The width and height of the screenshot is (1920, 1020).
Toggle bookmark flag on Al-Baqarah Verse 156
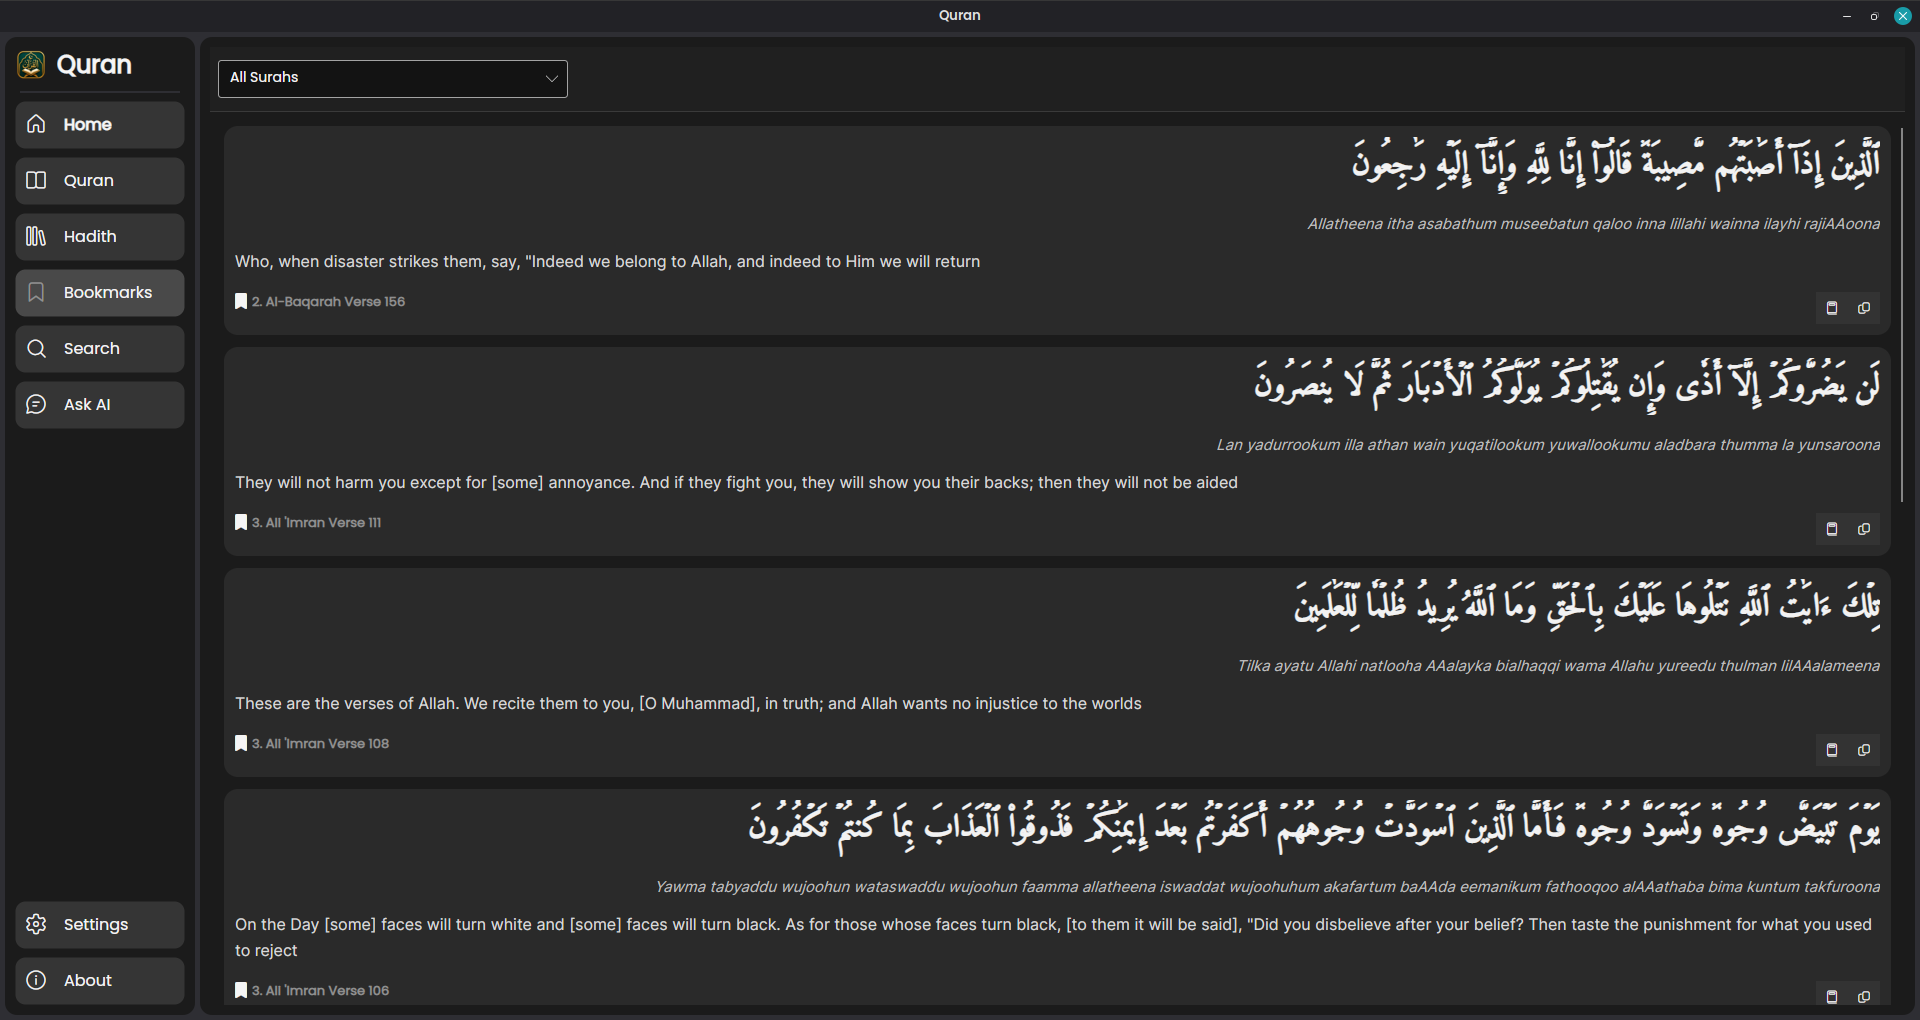click(x=241, y=301)
